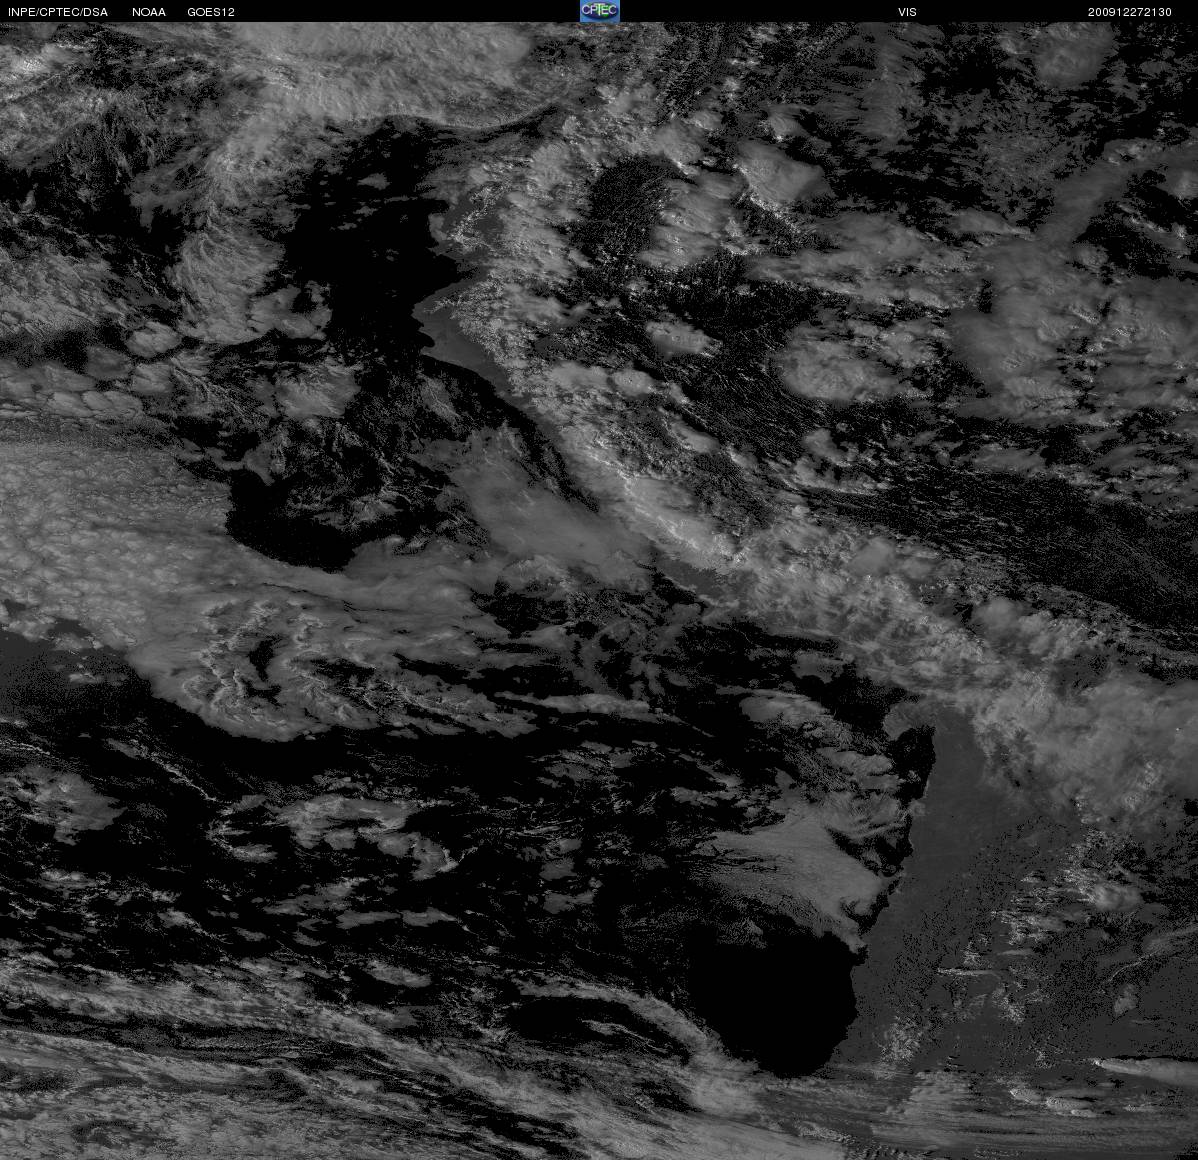Click the VIS channel label
The height and width of the screenshot is (1160, 1198).
click(x=907, y=12)
